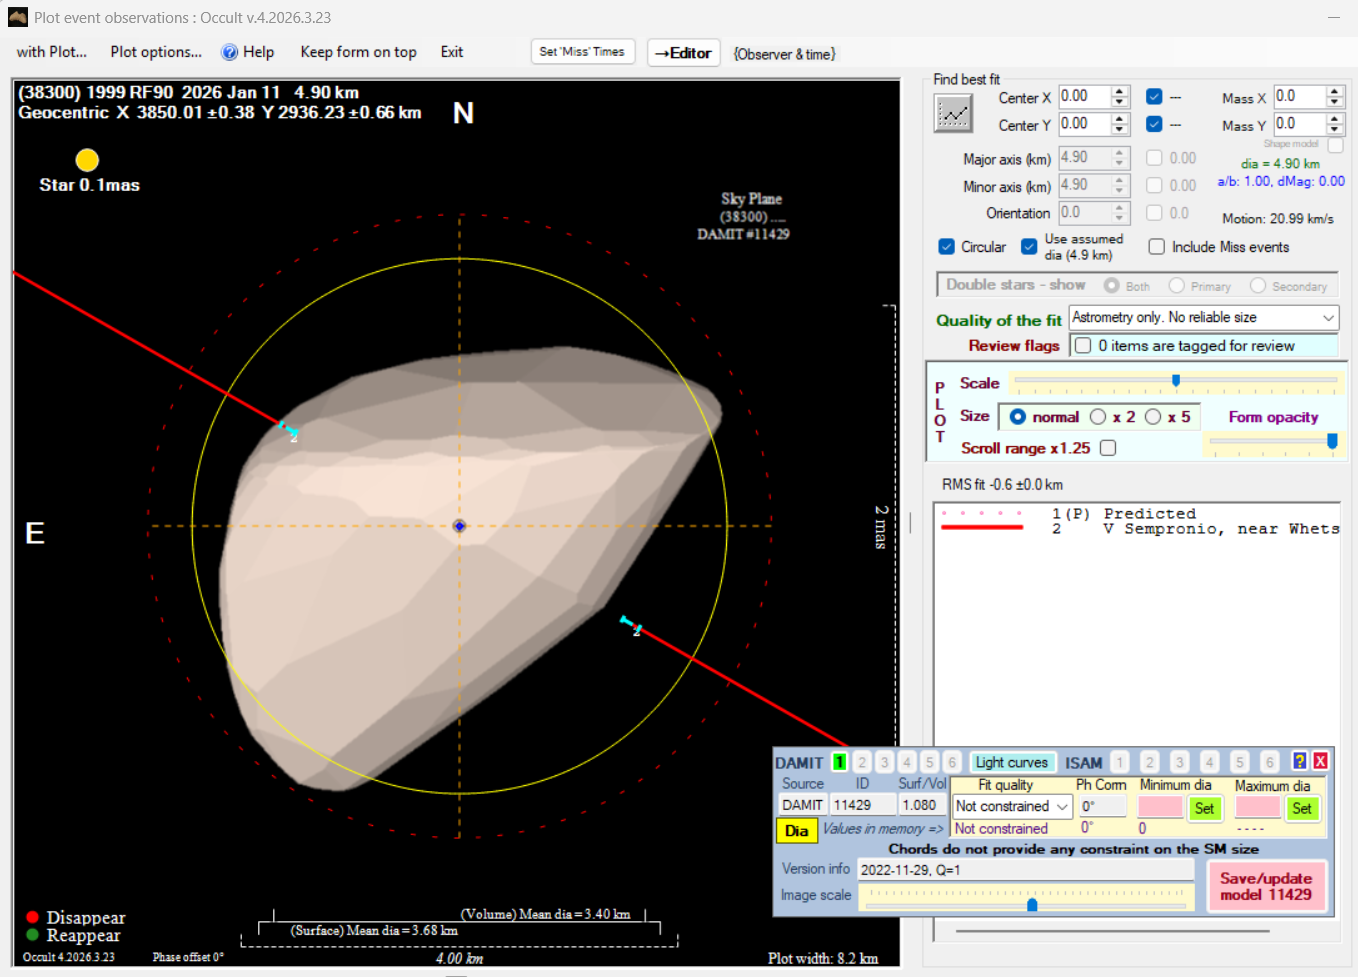This screenshot has width=1358, height=977.
Task: Click the Set 'Miss' Times button
Action: point(582,52)
